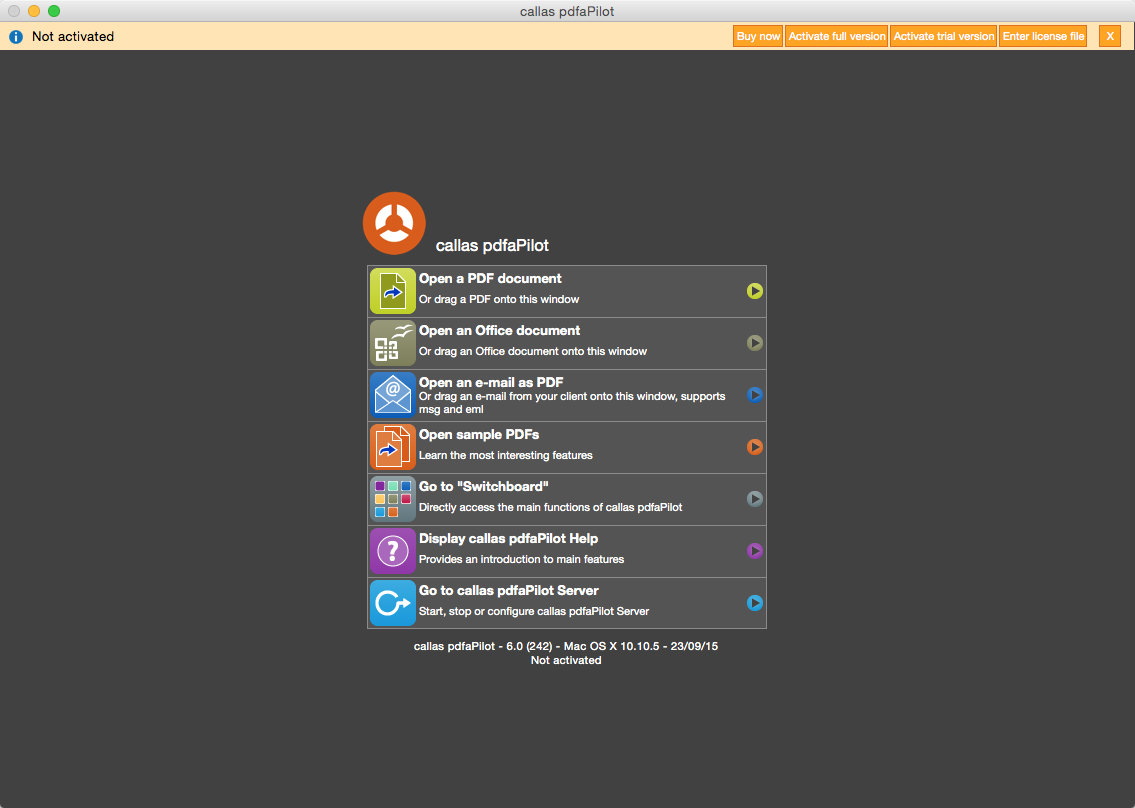
Task: Select the Go to "Switchboard" heading
Action: [x=484, y=487]
